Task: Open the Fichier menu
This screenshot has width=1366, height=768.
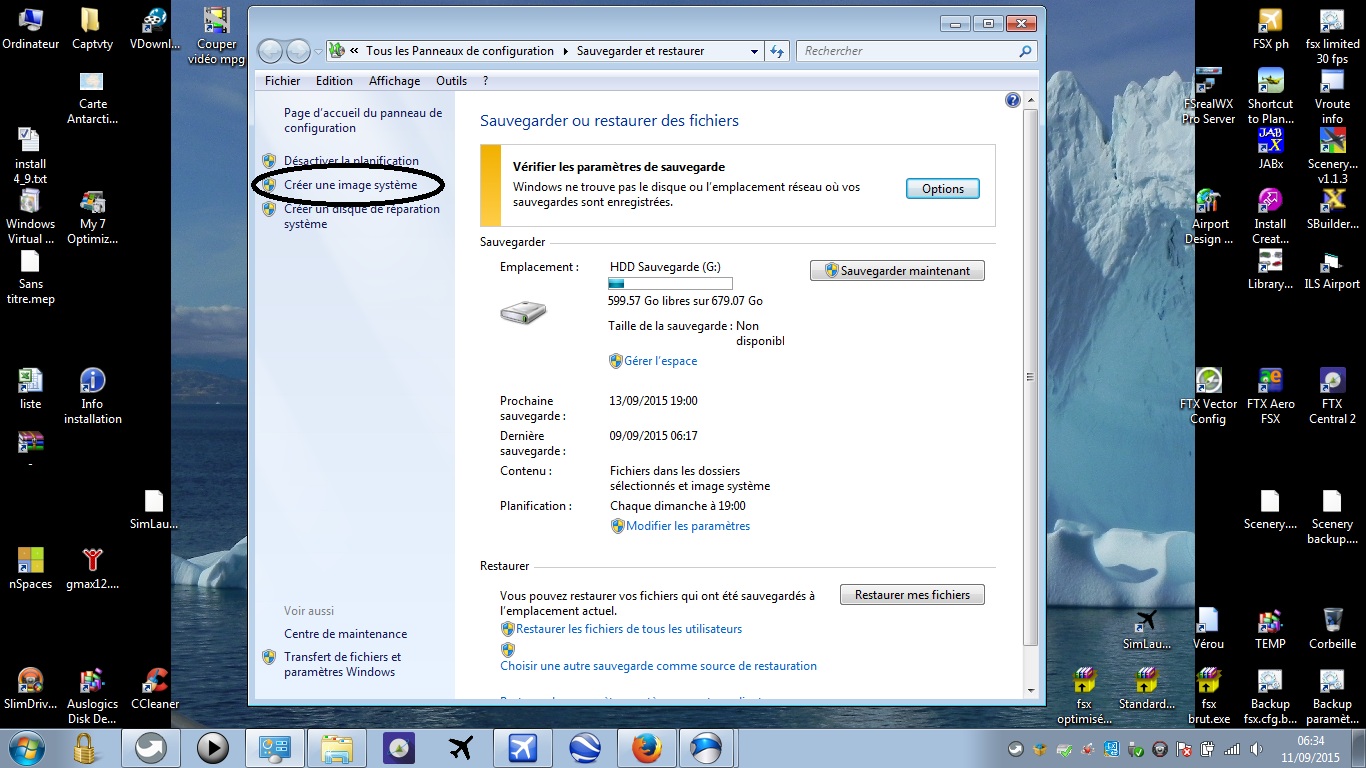Action: 282,81
